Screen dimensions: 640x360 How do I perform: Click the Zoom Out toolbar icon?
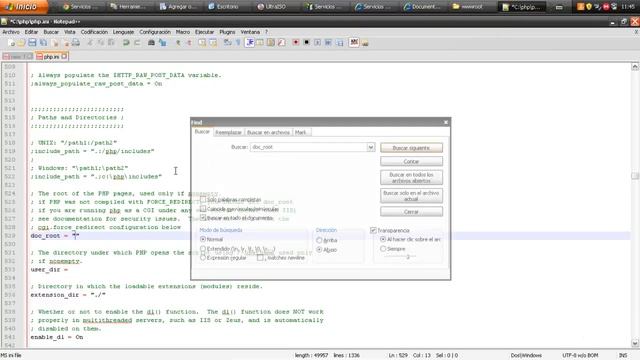point(189,42)
